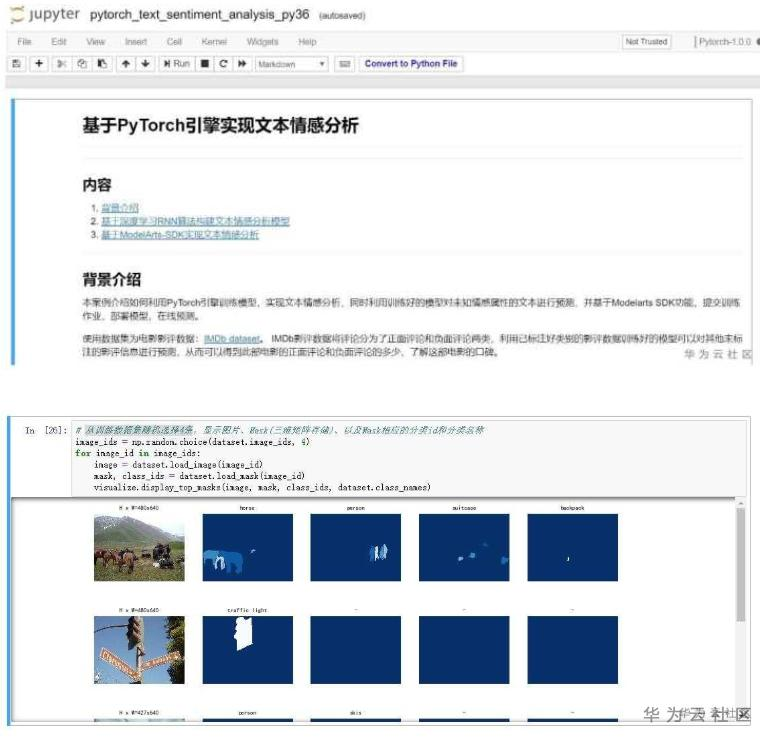Paste cells below icon
The width and height of the screenshot is (764, 740).
click(102, 64)
